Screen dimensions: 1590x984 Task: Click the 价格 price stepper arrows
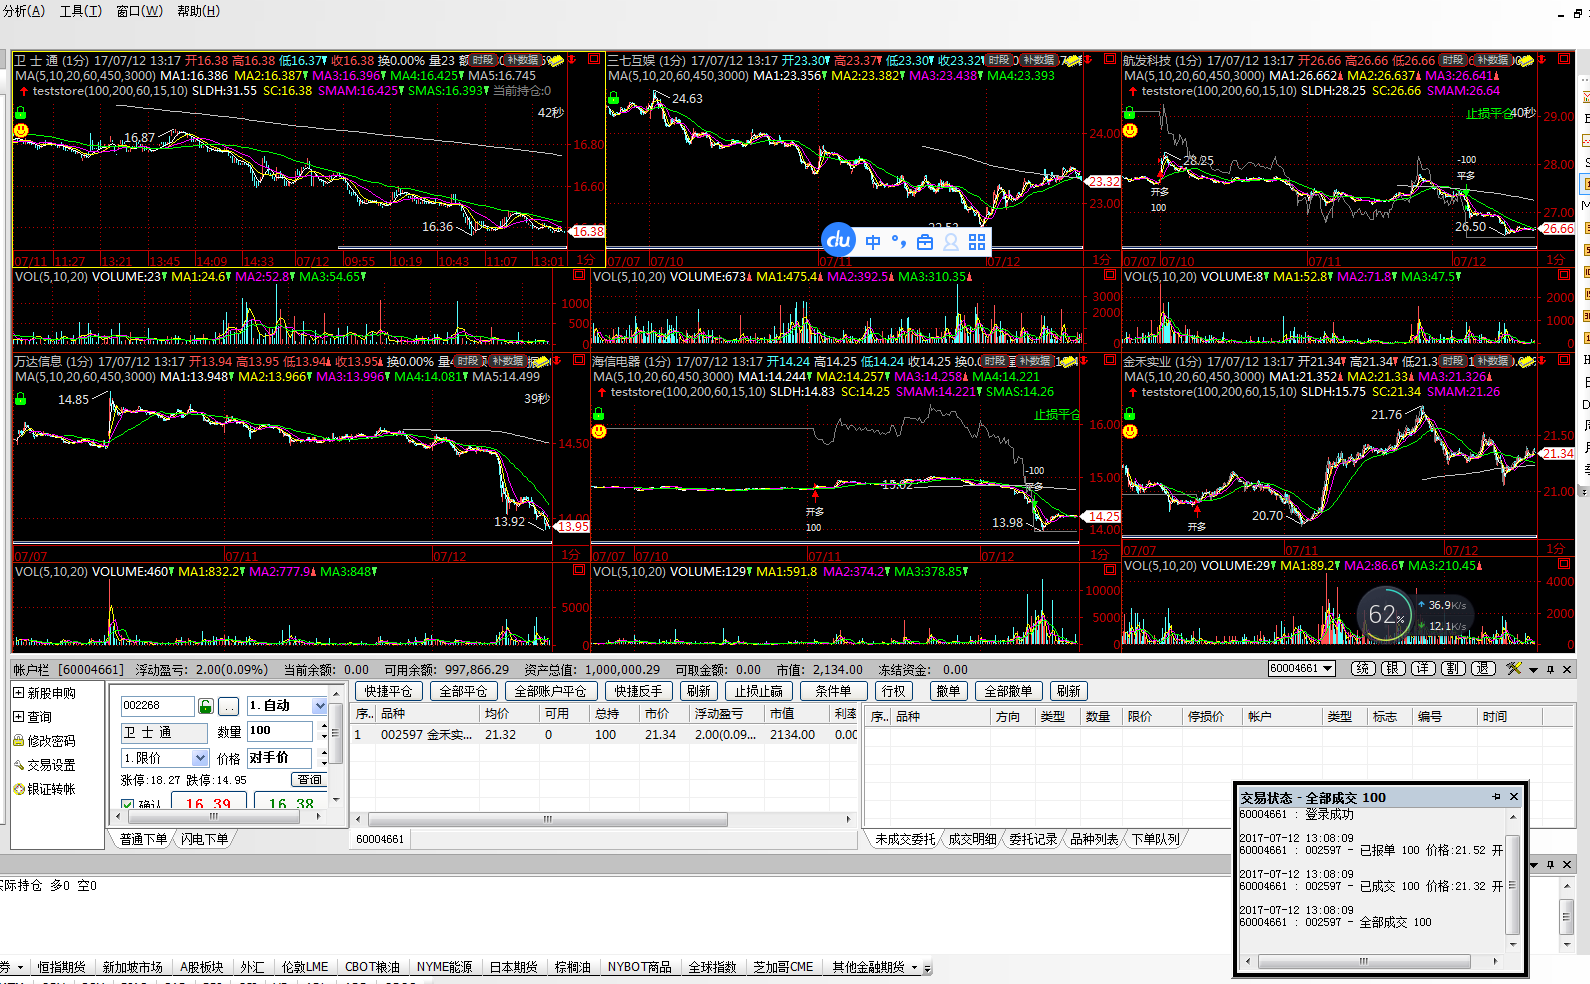323,759
